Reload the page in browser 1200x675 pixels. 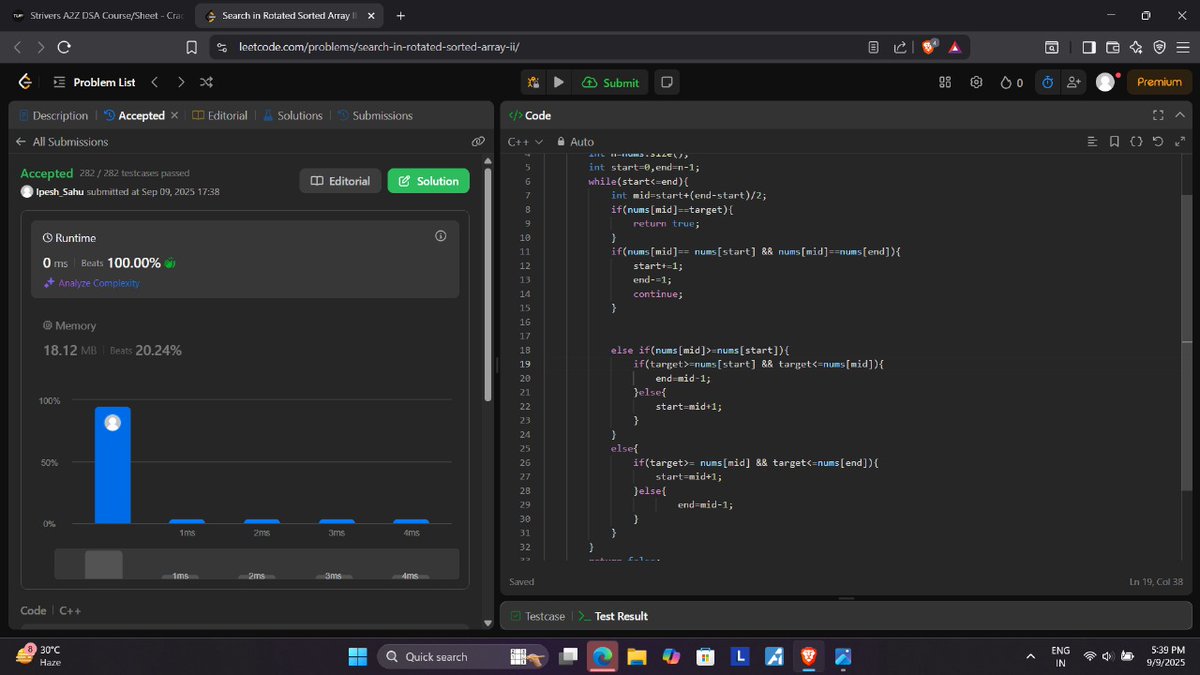[64, 47]
